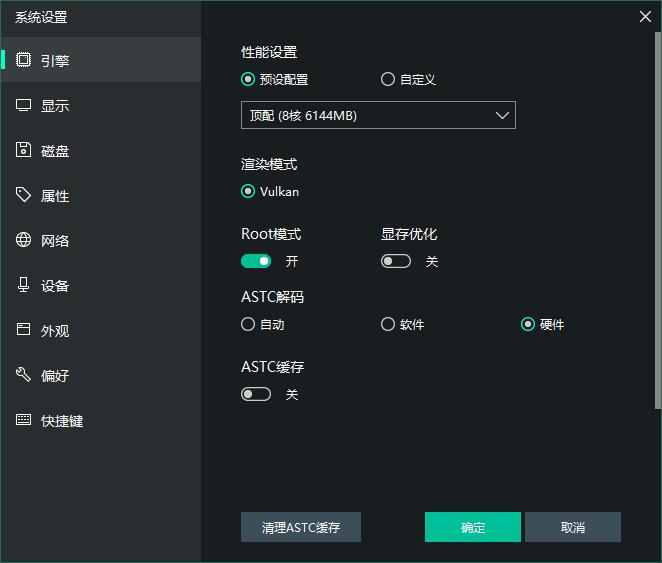Enable the 显存优化 switch
This screenshot has width=662, height=563.
point(396,261)
